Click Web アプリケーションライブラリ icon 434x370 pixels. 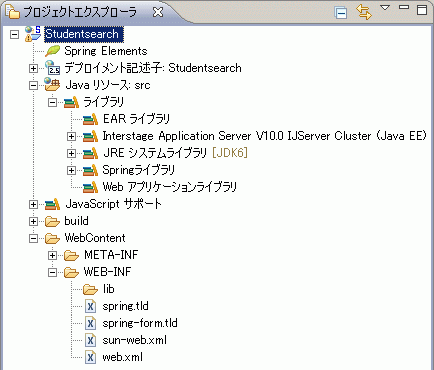(90, 187)
